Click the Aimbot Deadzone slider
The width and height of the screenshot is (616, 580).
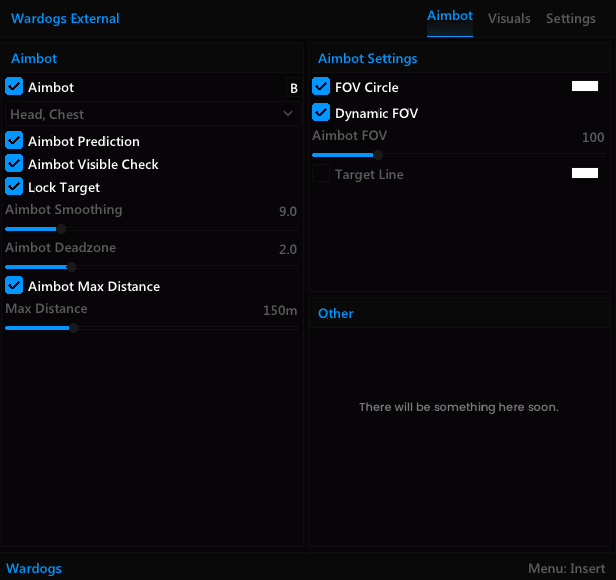point(151,267)
